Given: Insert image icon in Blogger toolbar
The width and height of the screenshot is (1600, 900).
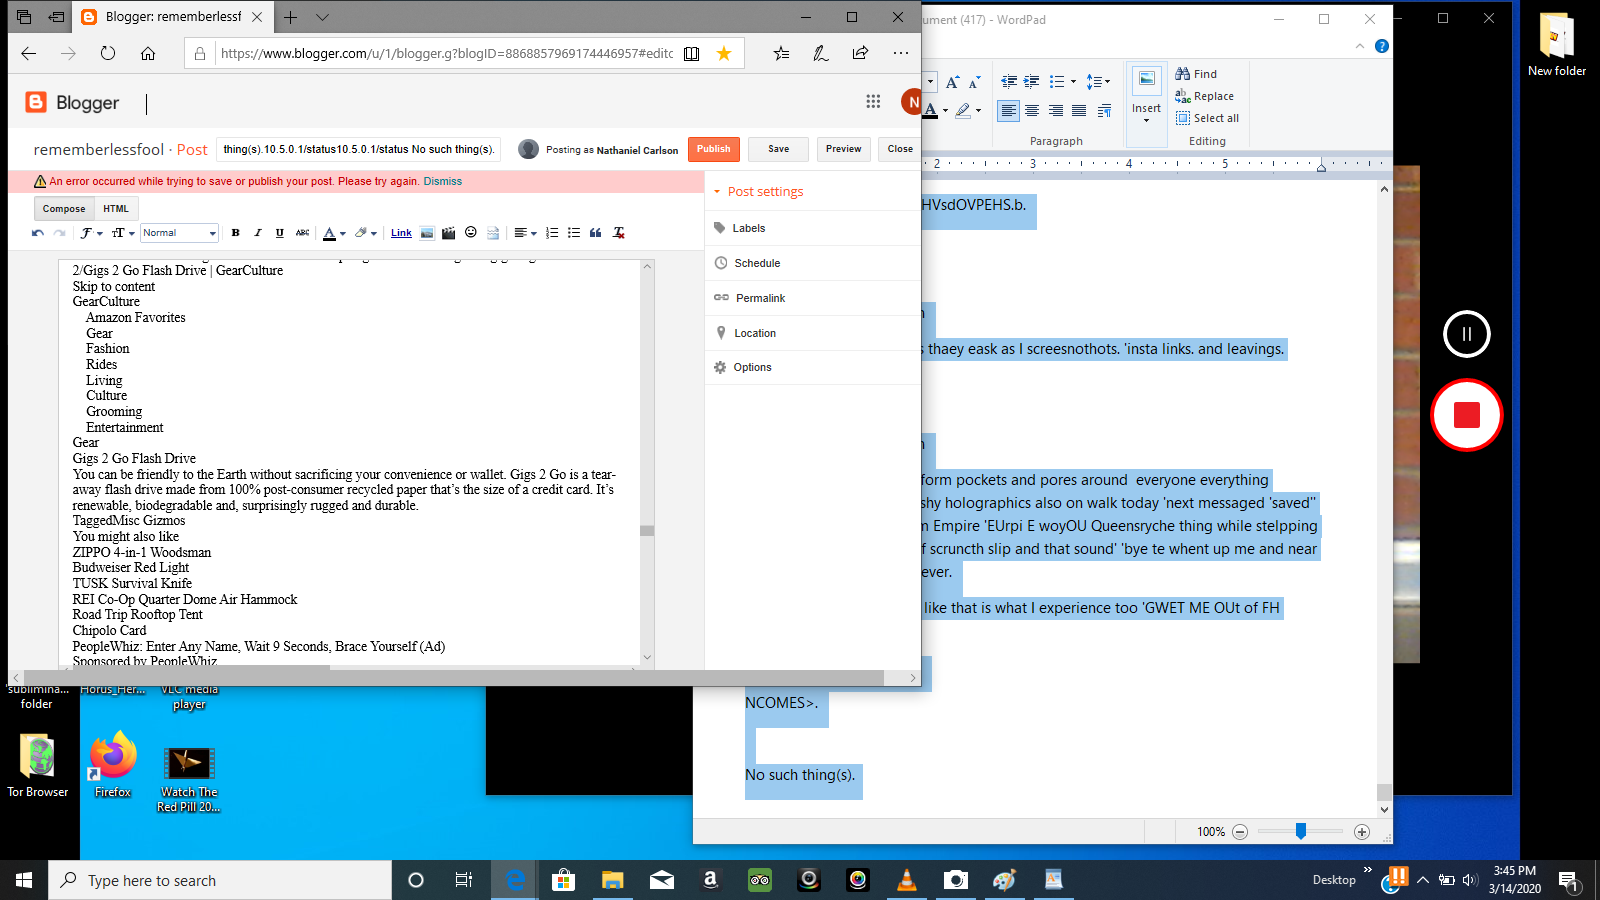Looking at the screenshot, I should [427, 233].
